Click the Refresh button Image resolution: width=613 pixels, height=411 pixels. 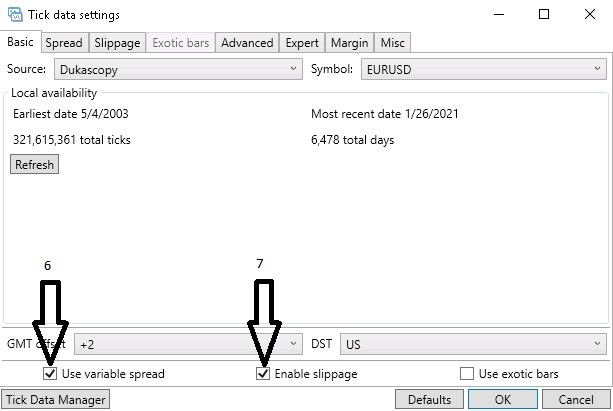34,164
